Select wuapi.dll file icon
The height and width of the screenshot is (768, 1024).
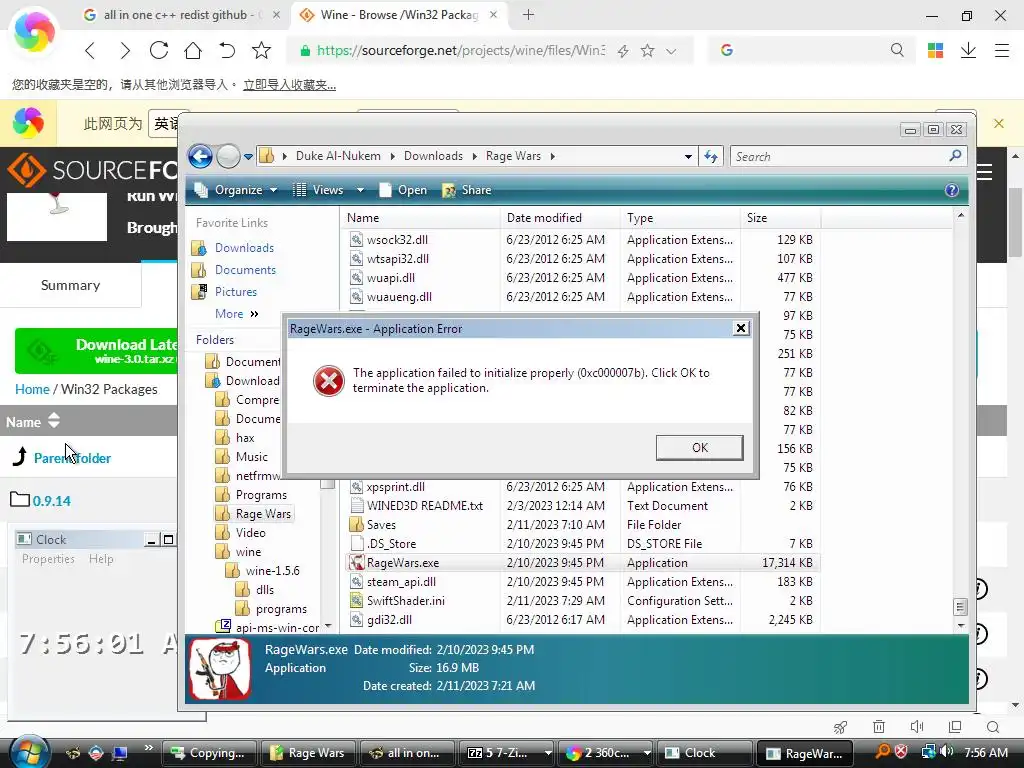point(356,278)
